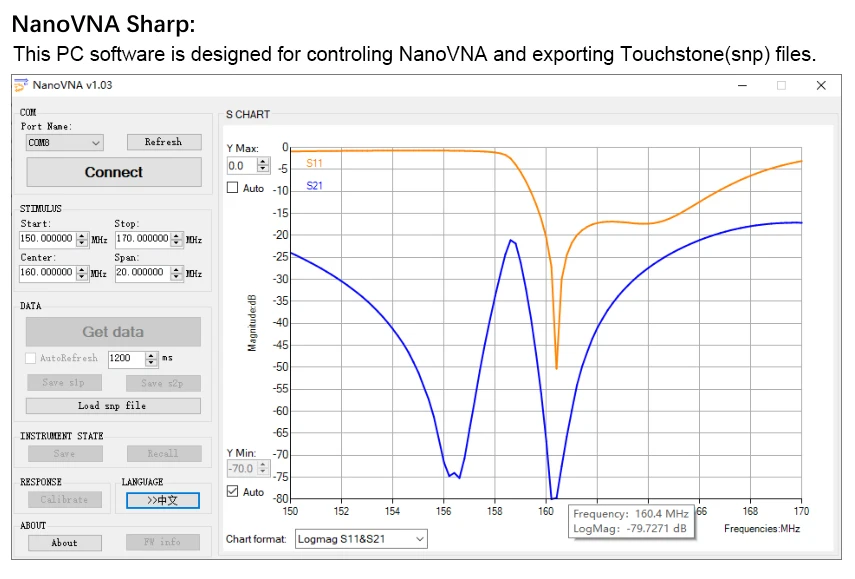
Task: Click the 1200 ms refresh interval field
Action: [127, 358]
